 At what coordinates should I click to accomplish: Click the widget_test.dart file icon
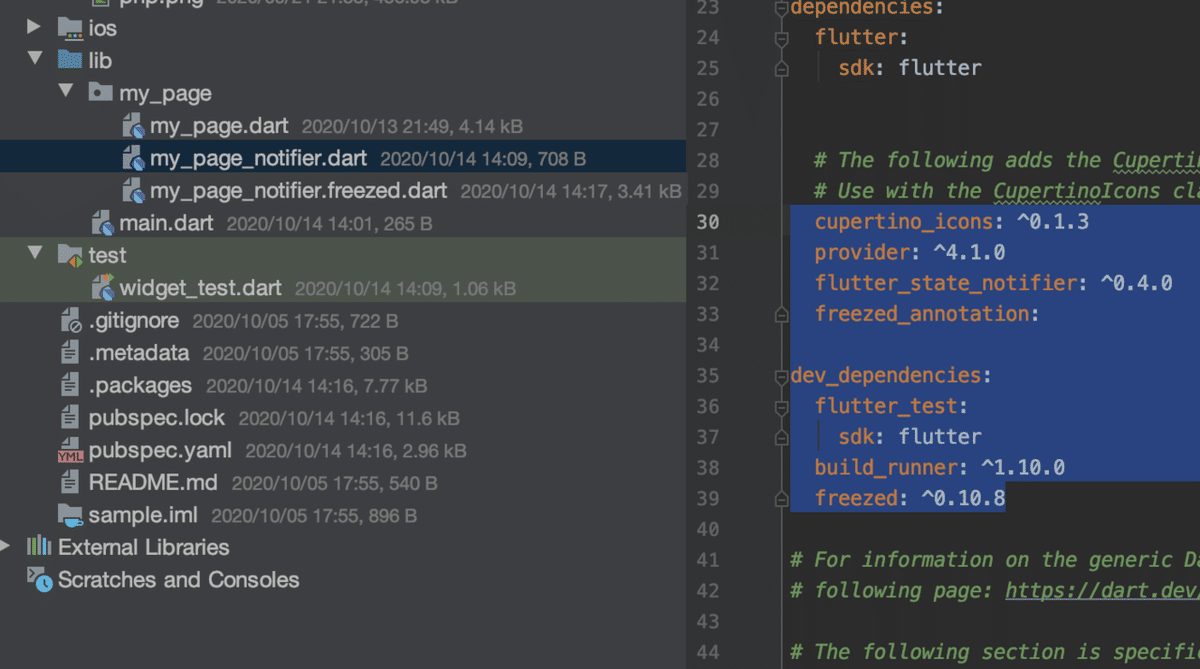102,289
